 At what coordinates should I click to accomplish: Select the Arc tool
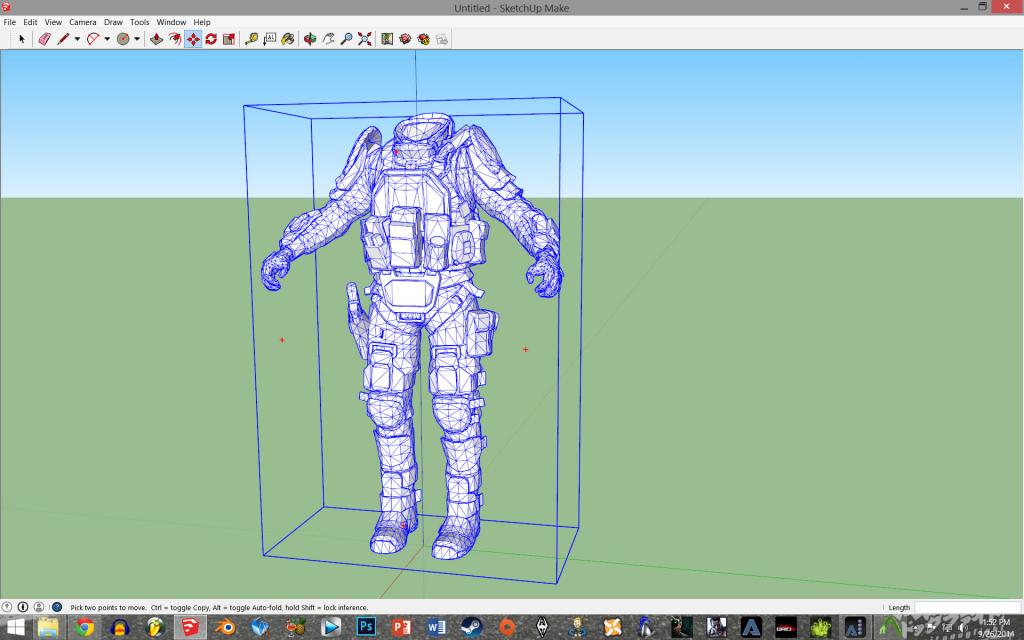(x=93, y=39)
